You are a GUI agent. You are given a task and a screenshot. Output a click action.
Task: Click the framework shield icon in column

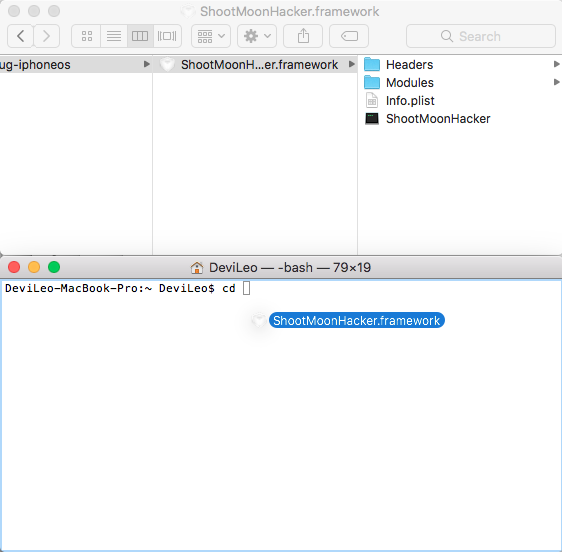[167, 65]
